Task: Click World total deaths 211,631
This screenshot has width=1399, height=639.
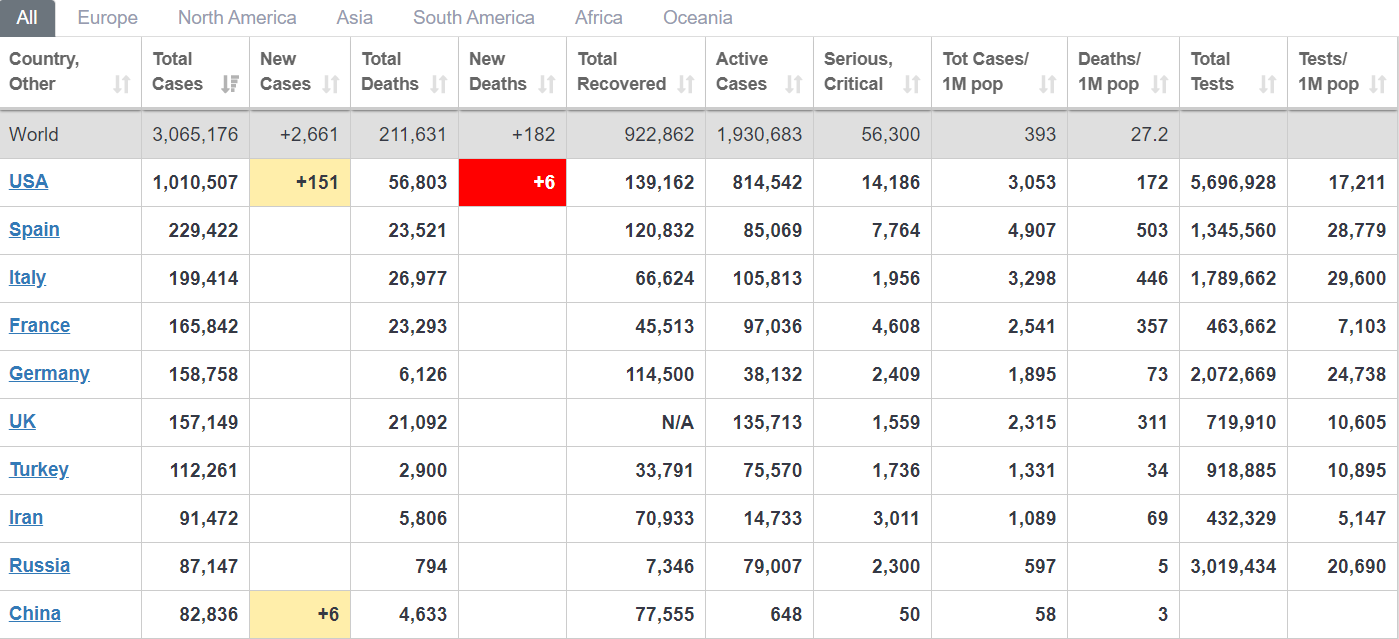Action: point(413,134)
